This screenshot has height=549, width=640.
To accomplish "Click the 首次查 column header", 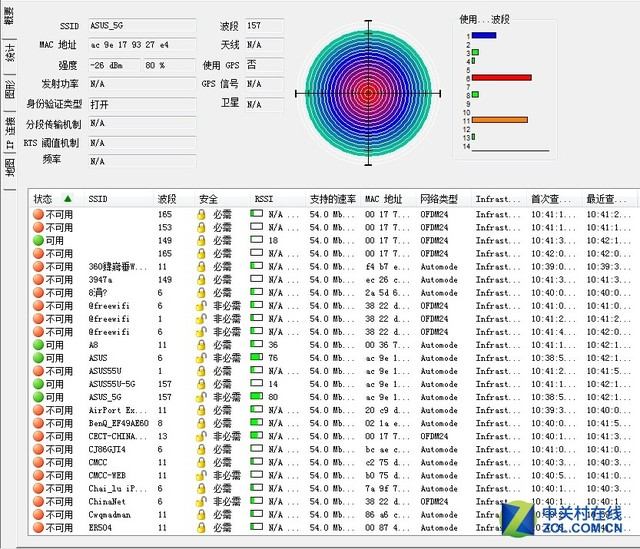I will [554, 199].
